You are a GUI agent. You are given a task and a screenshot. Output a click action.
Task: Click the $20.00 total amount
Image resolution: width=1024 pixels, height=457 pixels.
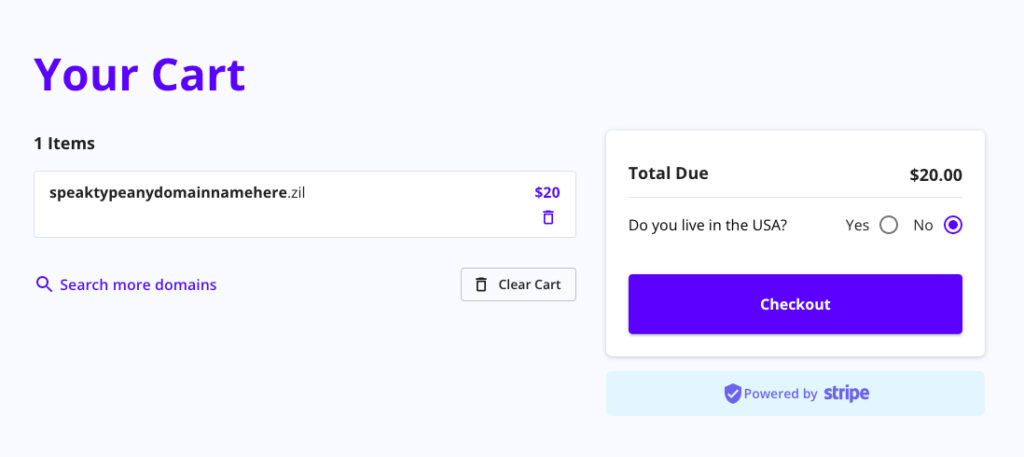(x=935, y=175)
